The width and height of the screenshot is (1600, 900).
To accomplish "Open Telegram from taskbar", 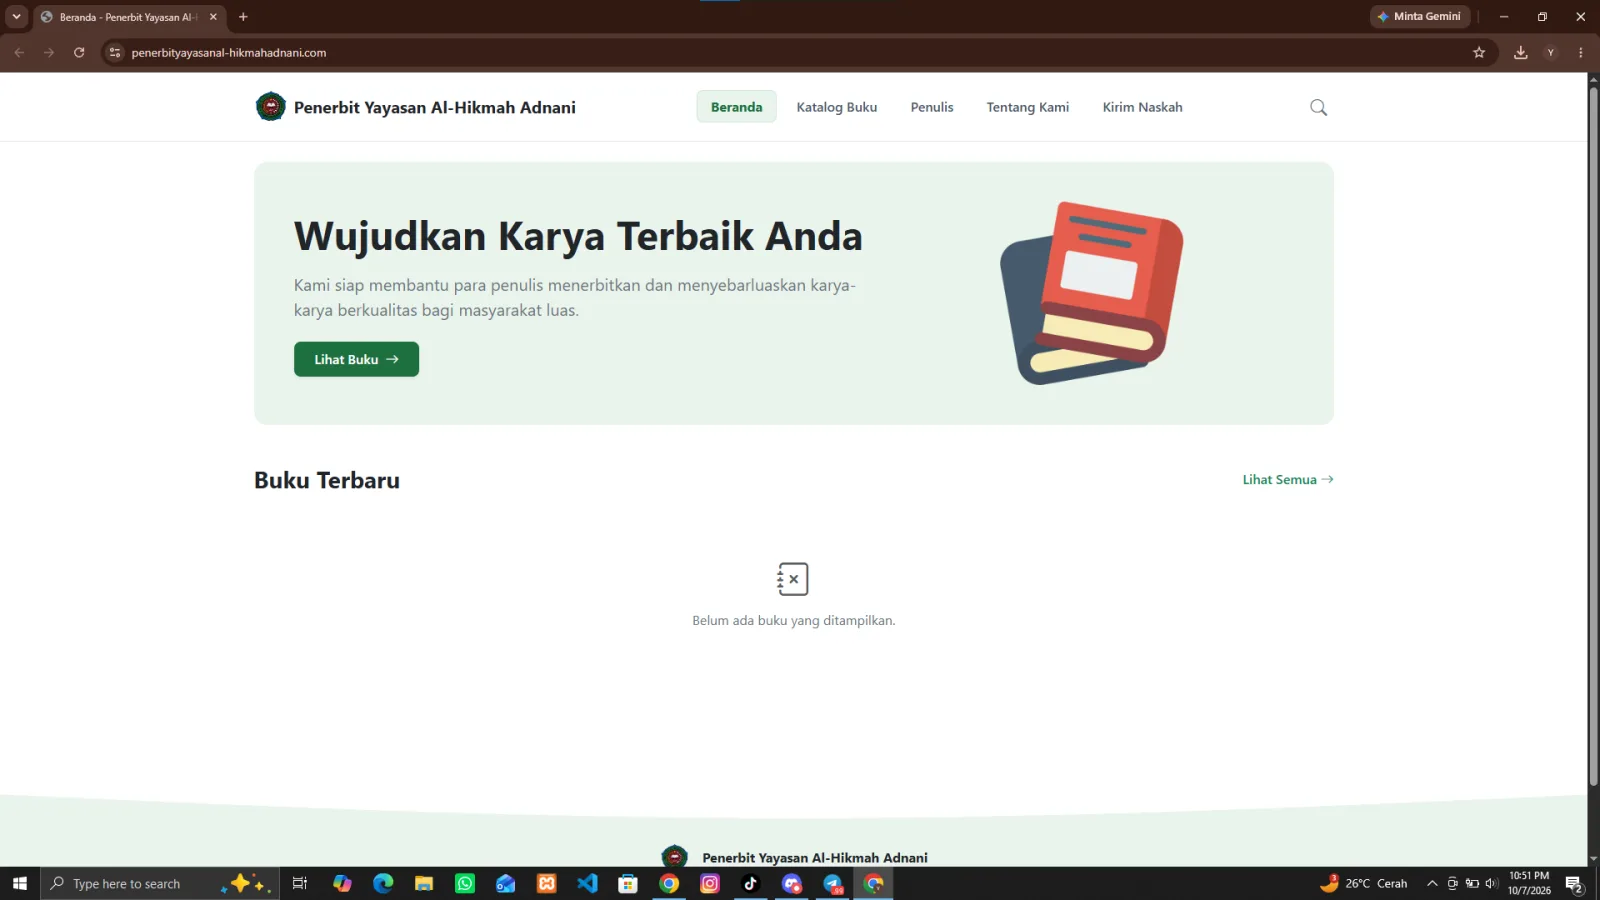I will pos(833,883).
